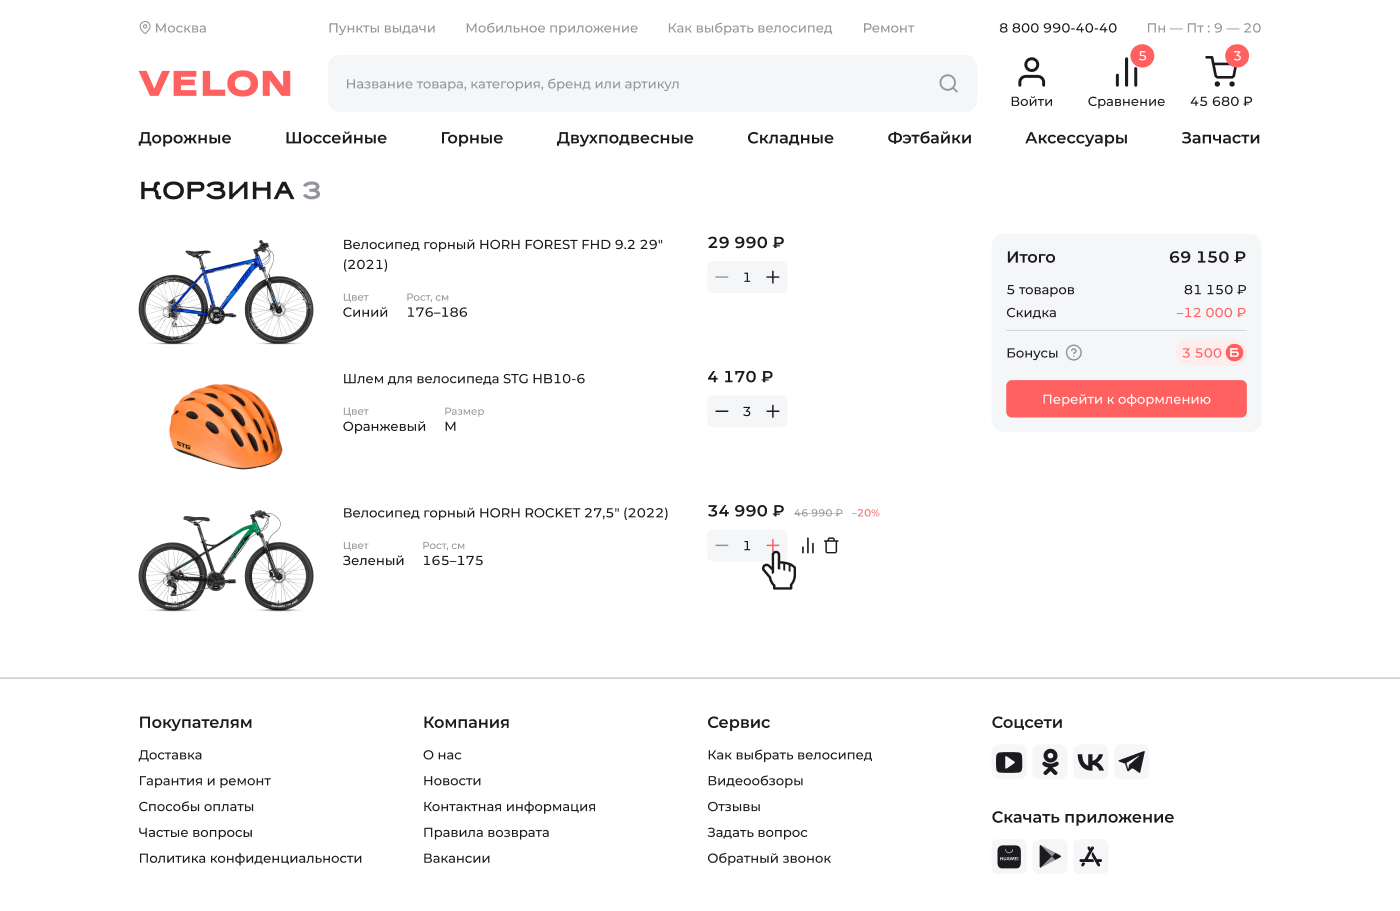Focus the product search input field
Viewport: 1400px width, 911px height.
coord(630,84)
